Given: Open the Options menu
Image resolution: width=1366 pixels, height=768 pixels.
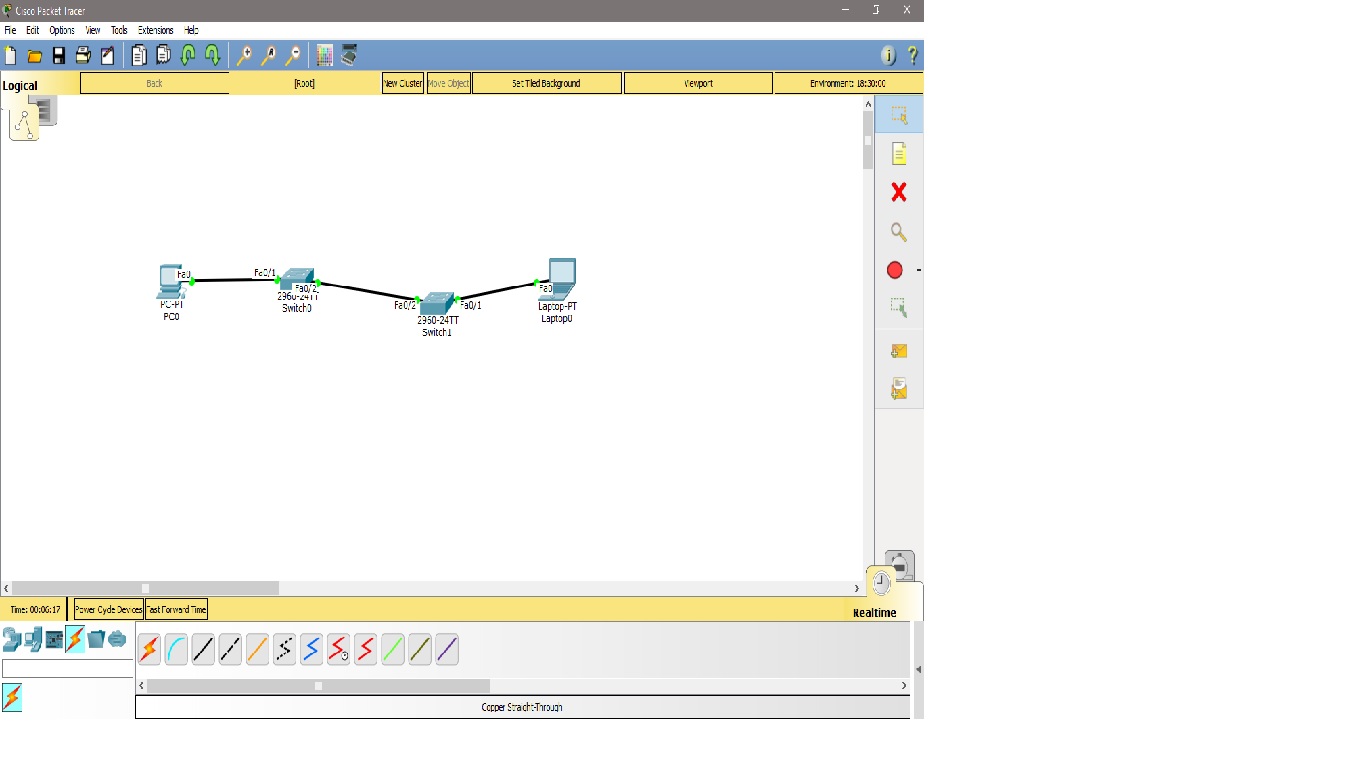Looking at the screenshot, I should coord(62,30).
